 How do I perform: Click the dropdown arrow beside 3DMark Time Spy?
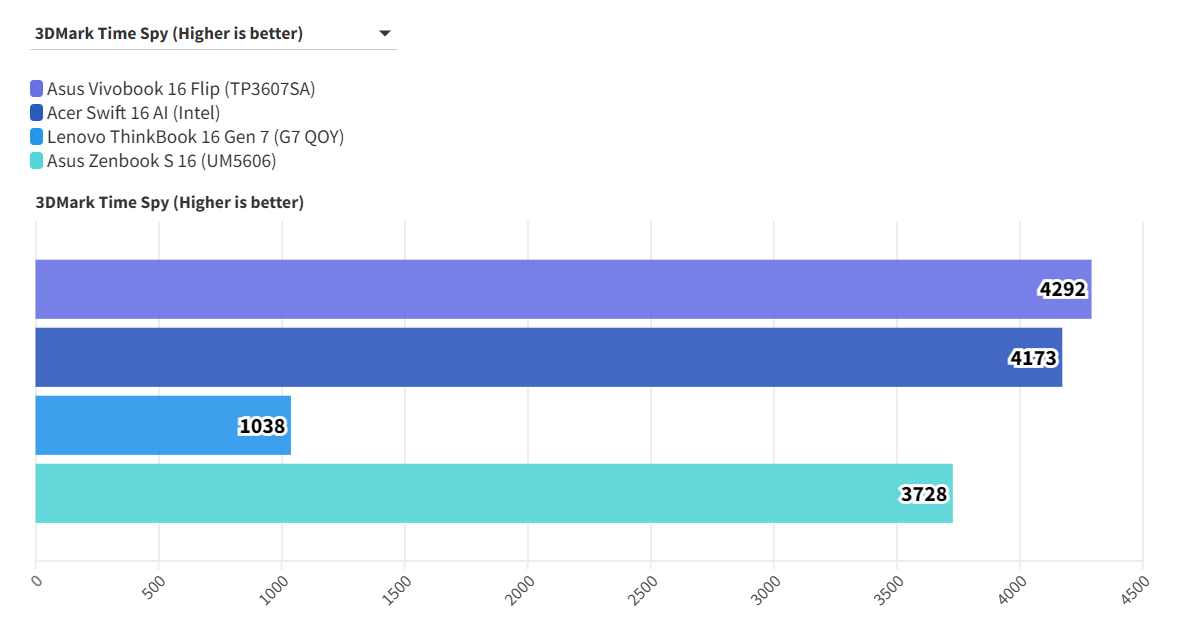(385, 34)
